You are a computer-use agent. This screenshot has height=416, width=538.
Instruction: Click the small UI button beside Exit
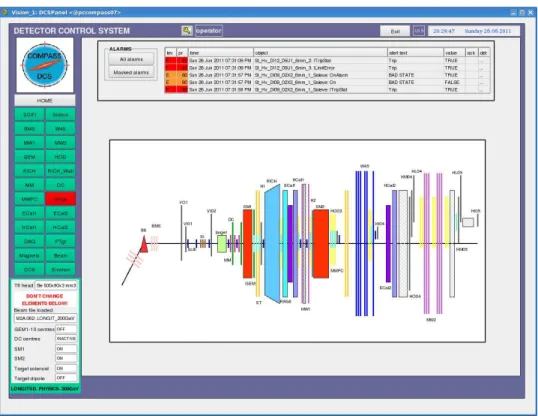pos(418,31)
